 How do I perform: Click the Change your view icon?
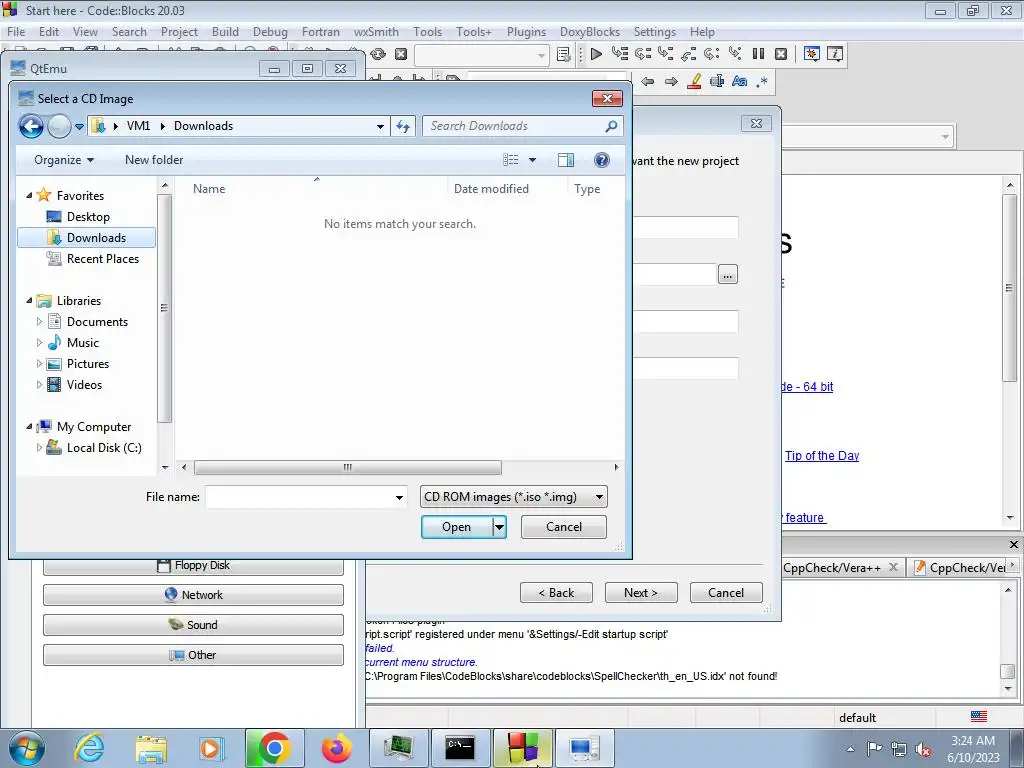click(x=511, y=160)
